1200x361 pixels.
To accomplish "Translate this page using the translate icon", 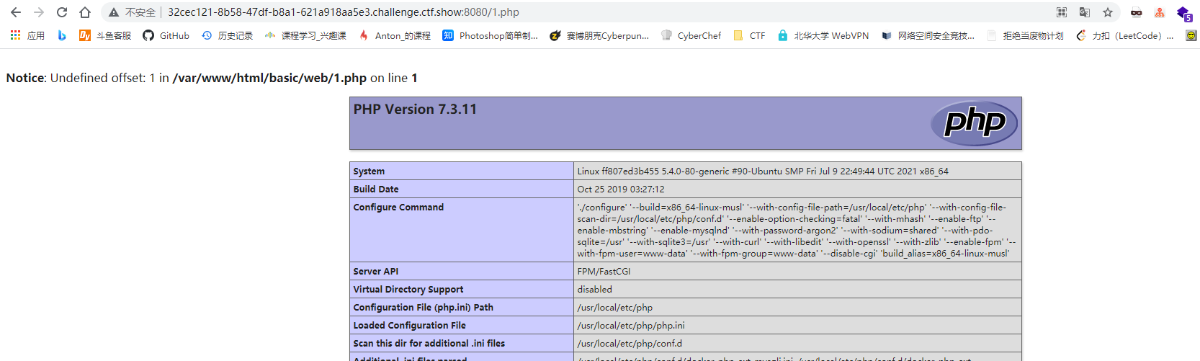I will [x=1085, y=13].
